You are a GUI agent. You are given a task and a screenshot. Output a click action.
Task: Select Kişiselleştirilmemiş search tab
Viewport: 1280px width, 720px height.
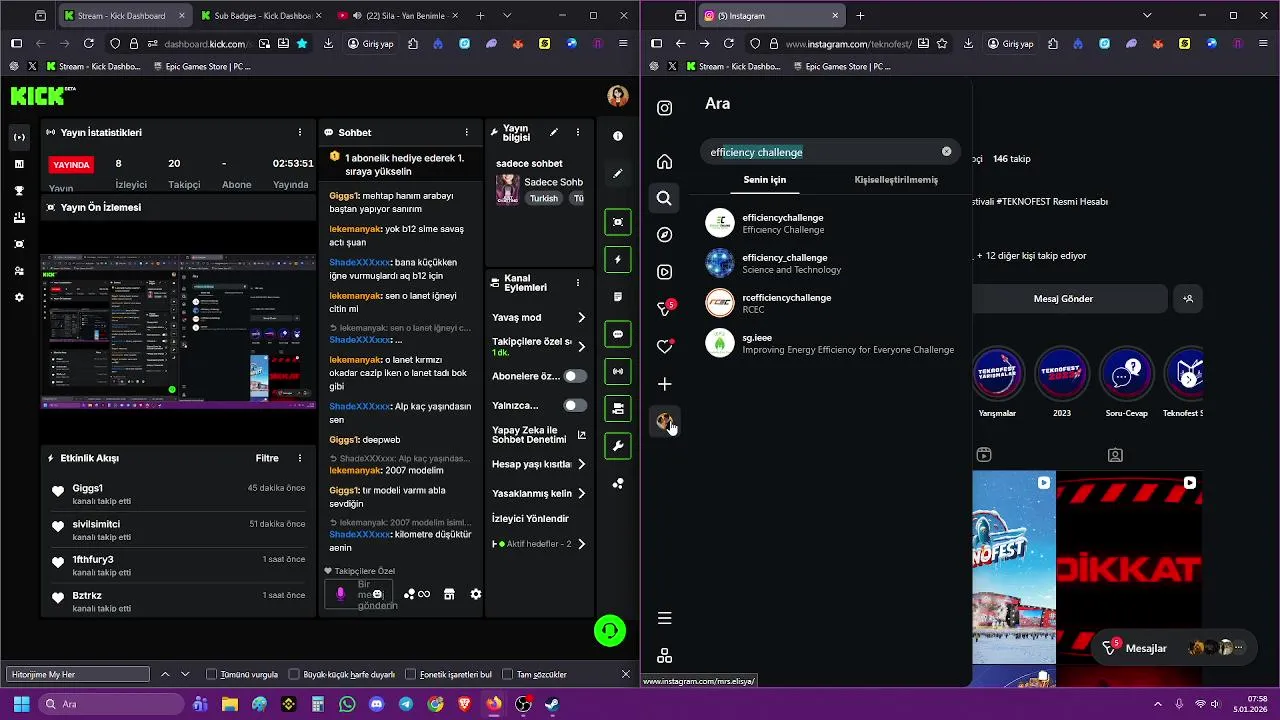pyautogui.click(x=896, y=180)
